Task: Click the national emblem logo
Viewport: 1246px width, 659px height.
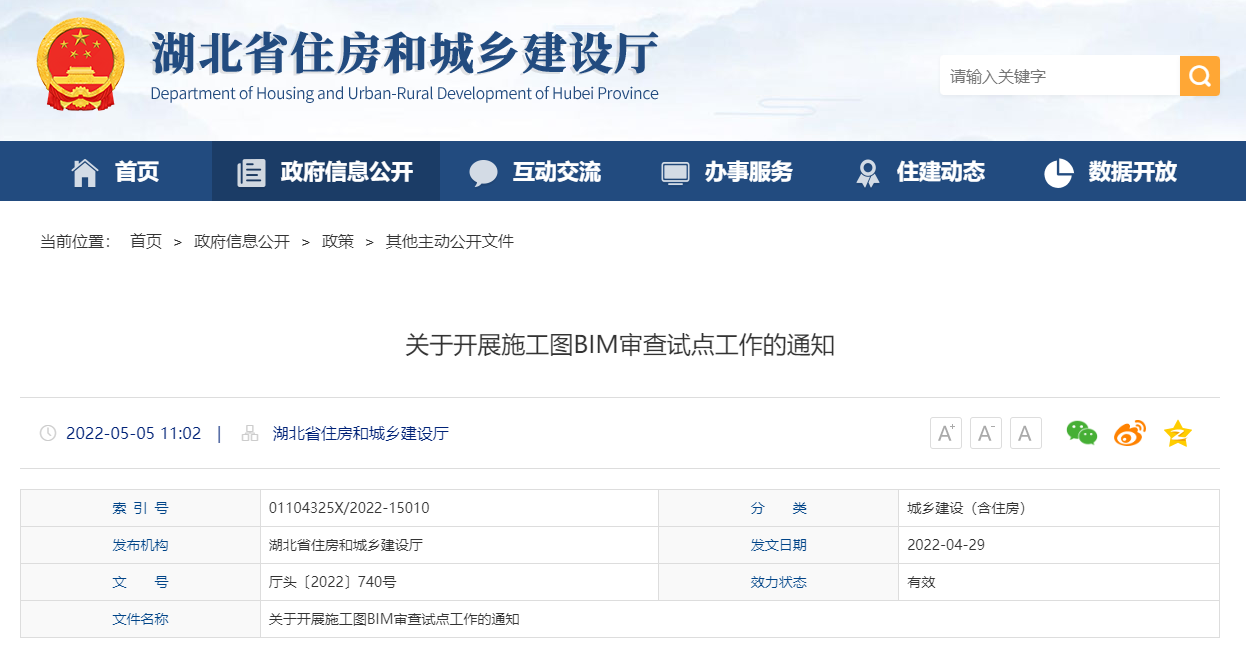Action: click(81, 64)
